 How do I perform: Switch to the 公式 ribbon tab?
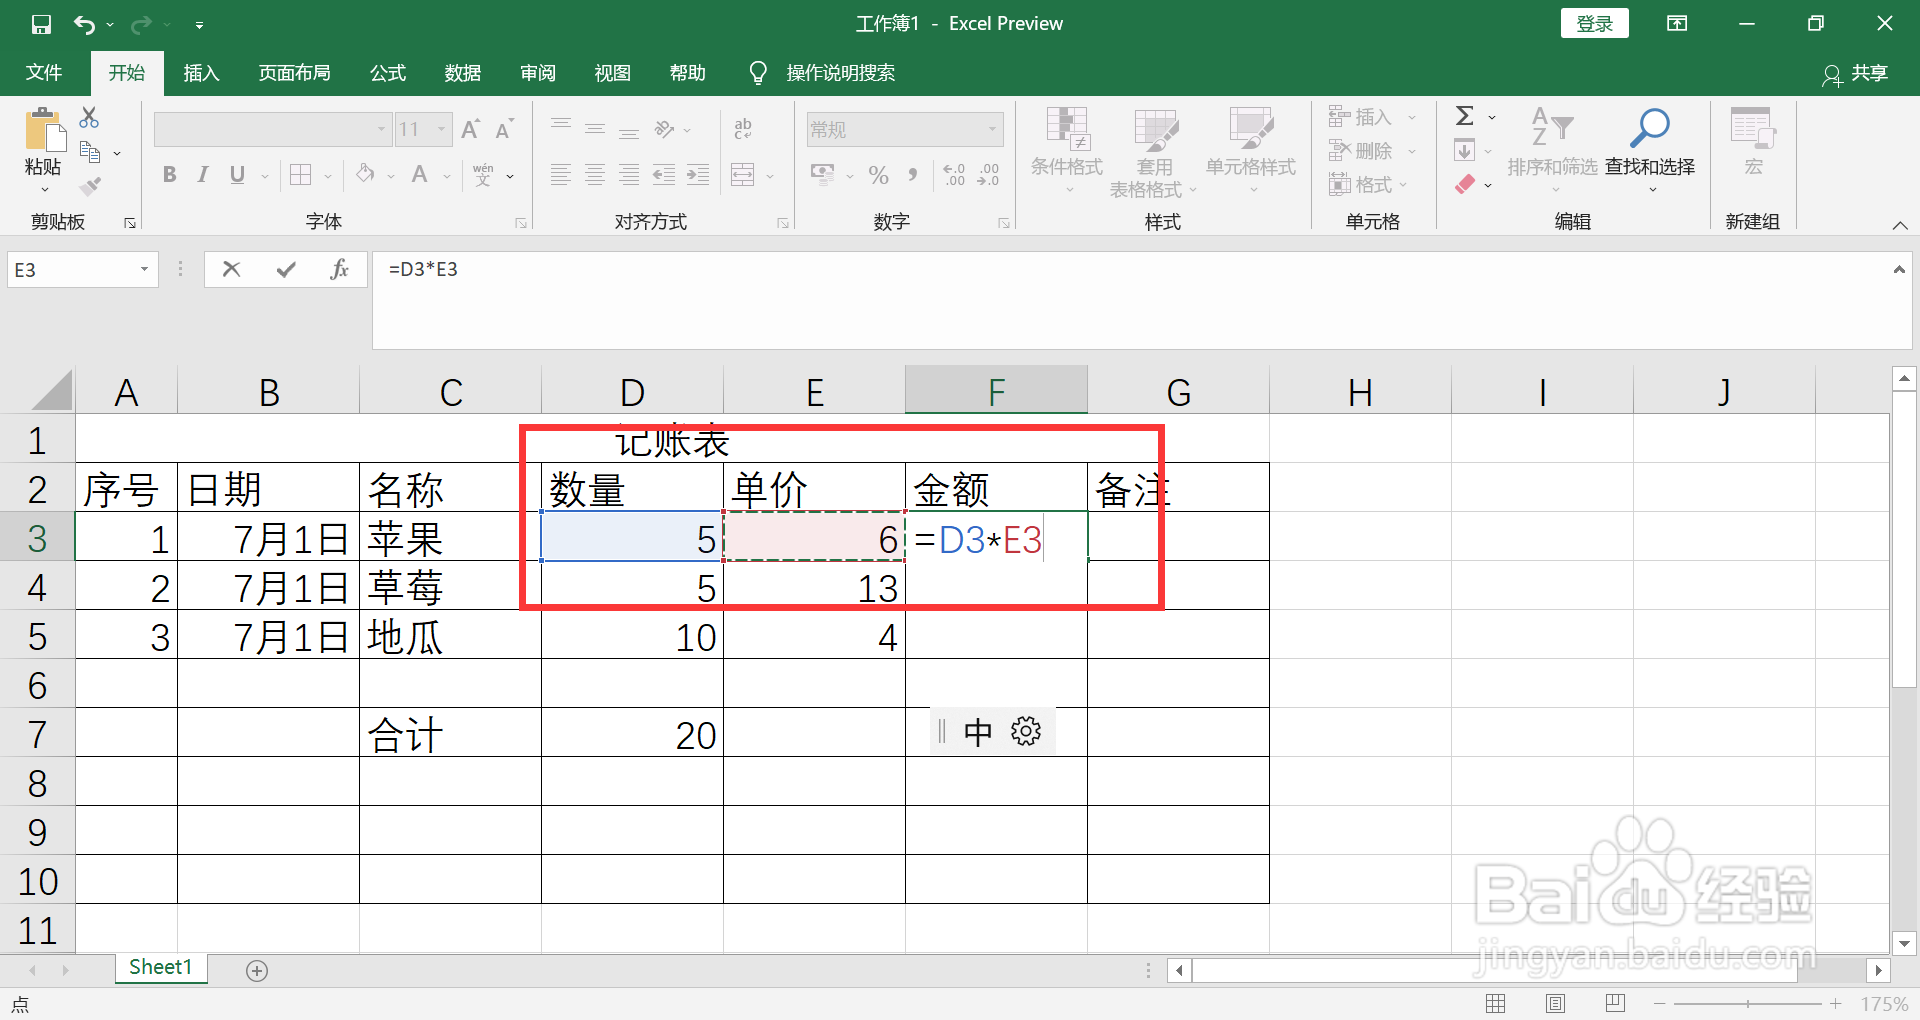tap(387, 72)
